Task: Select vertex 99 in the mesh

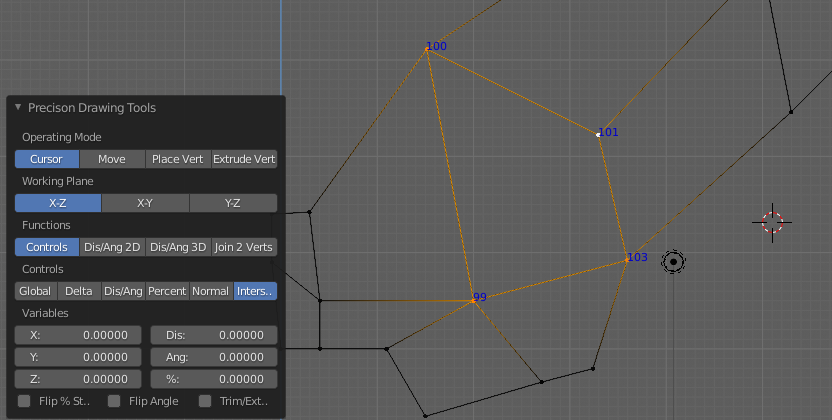Action: [473, 300]
